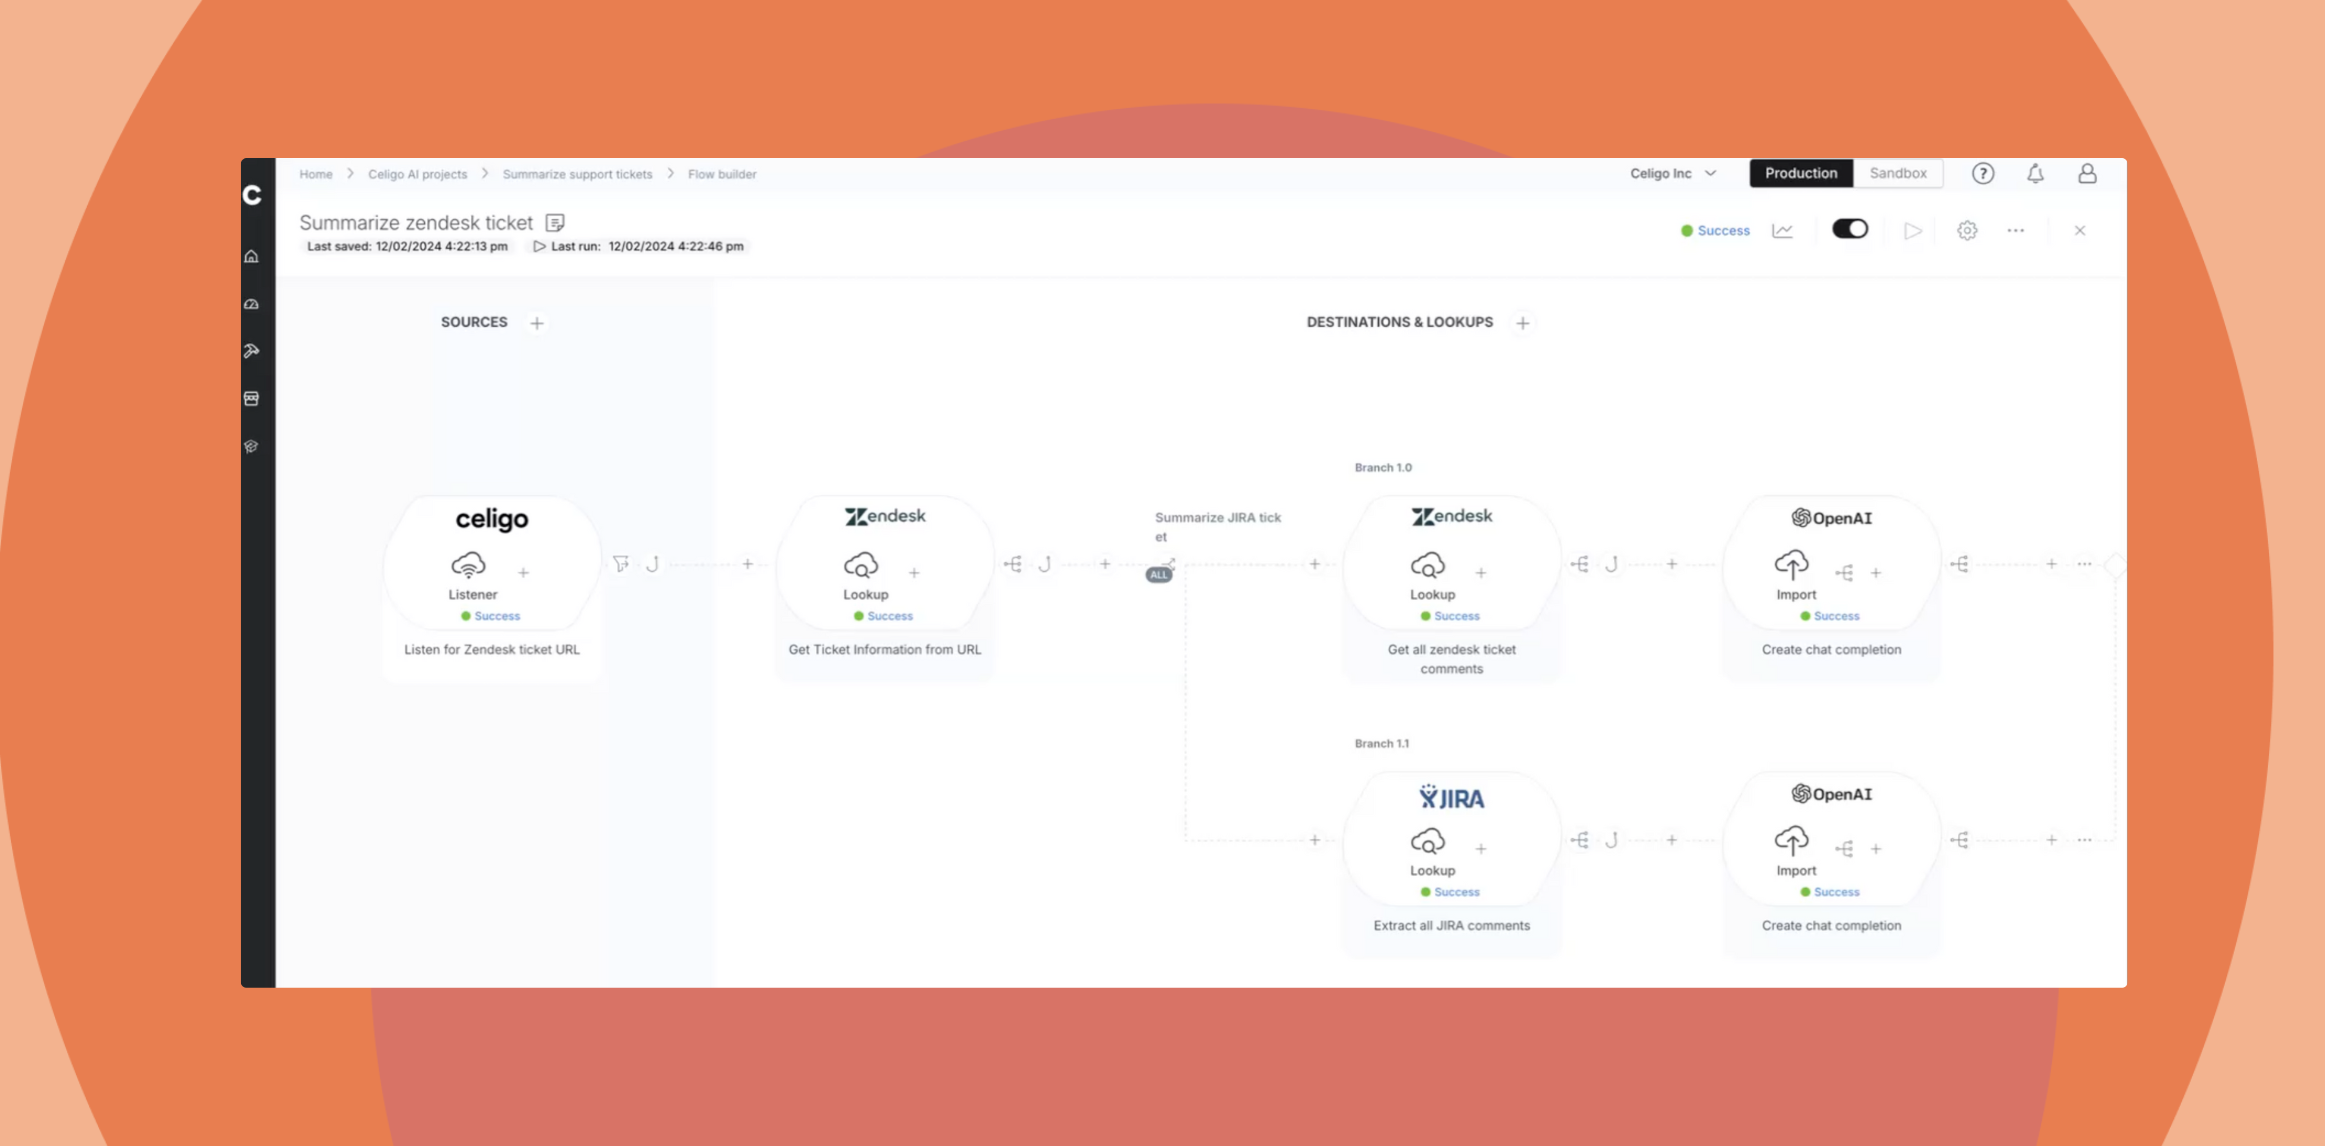Viewport: 2325px width, 1146px height.
Task: Close the flow builder with X
Action: point(2080,231)
